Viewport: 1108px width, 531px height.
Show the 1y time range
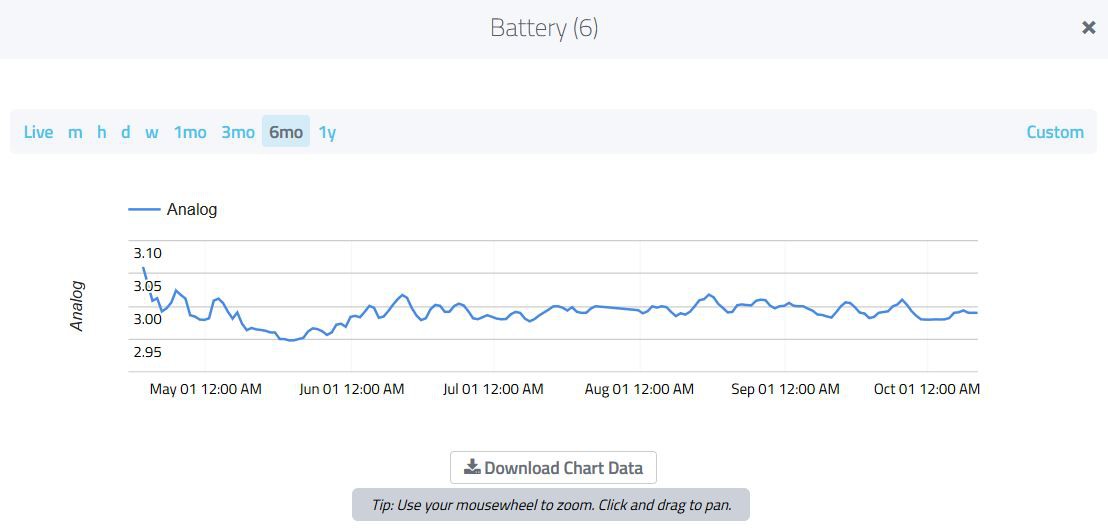click(x=327, y=132)
